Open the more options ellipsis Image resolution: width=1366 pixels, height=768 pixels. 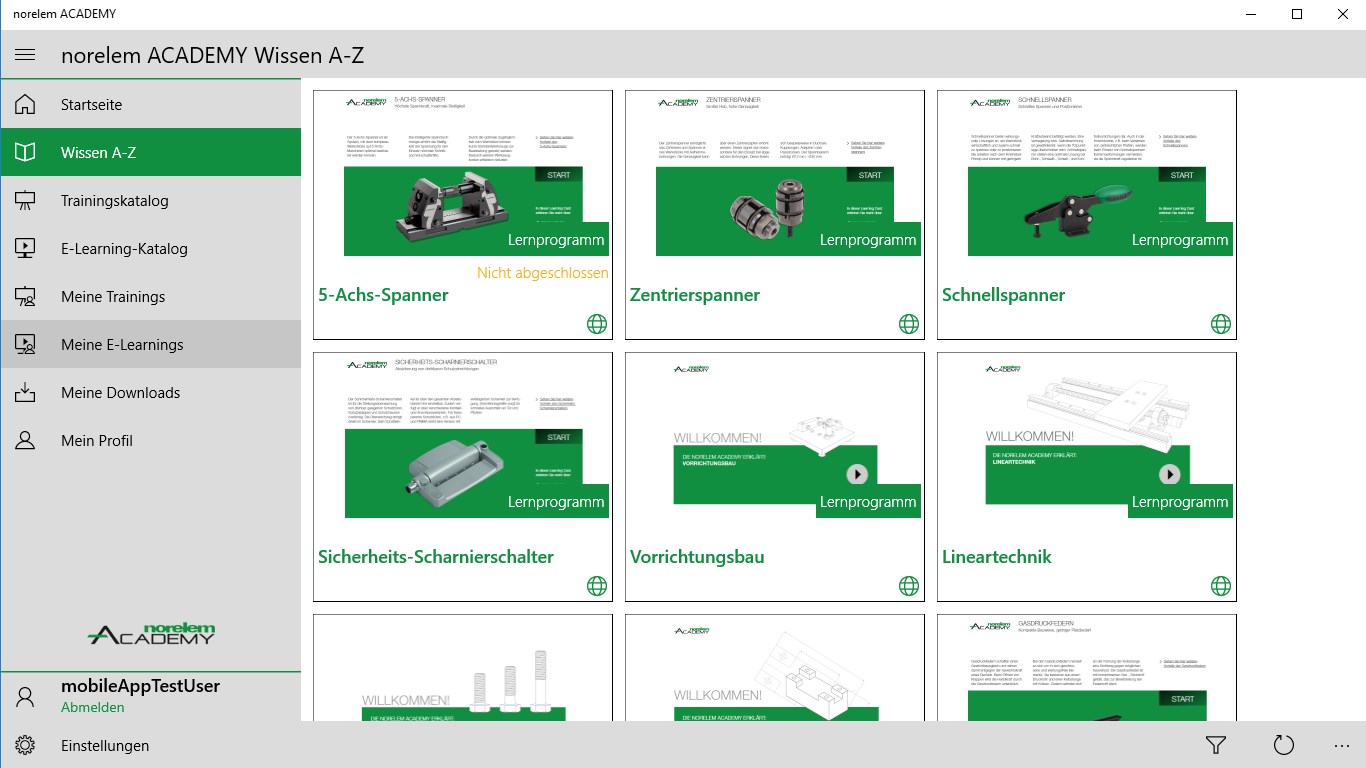[x=1342, y=745]
